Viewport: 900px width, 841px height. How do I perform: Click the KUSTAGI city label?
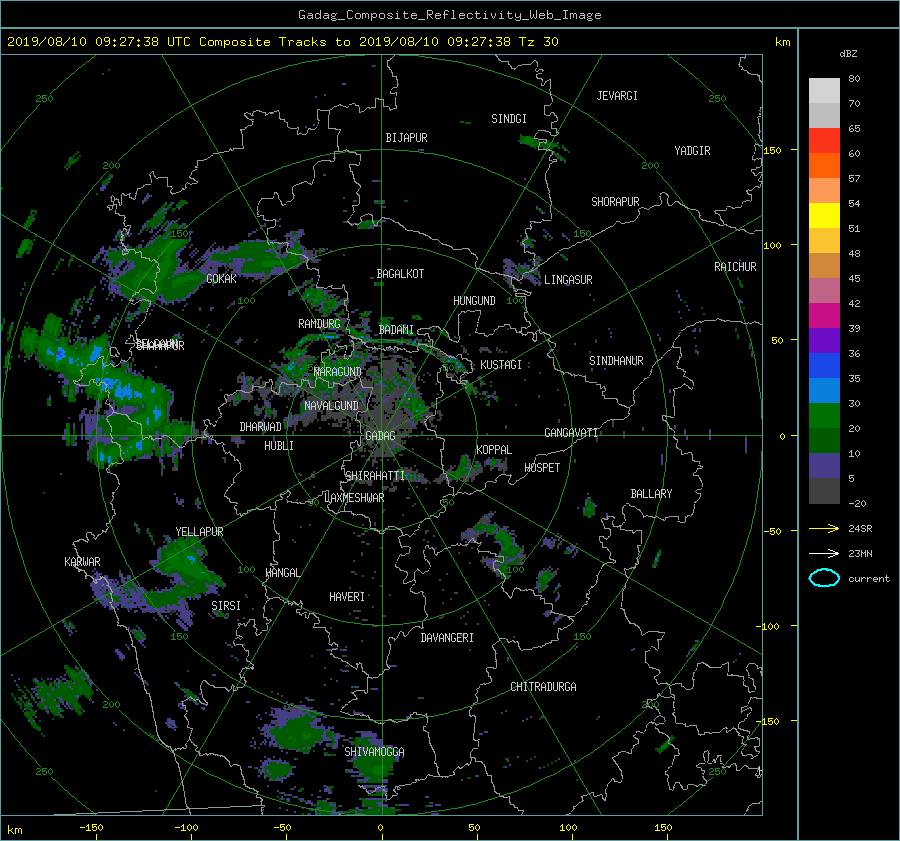(501, 365)
